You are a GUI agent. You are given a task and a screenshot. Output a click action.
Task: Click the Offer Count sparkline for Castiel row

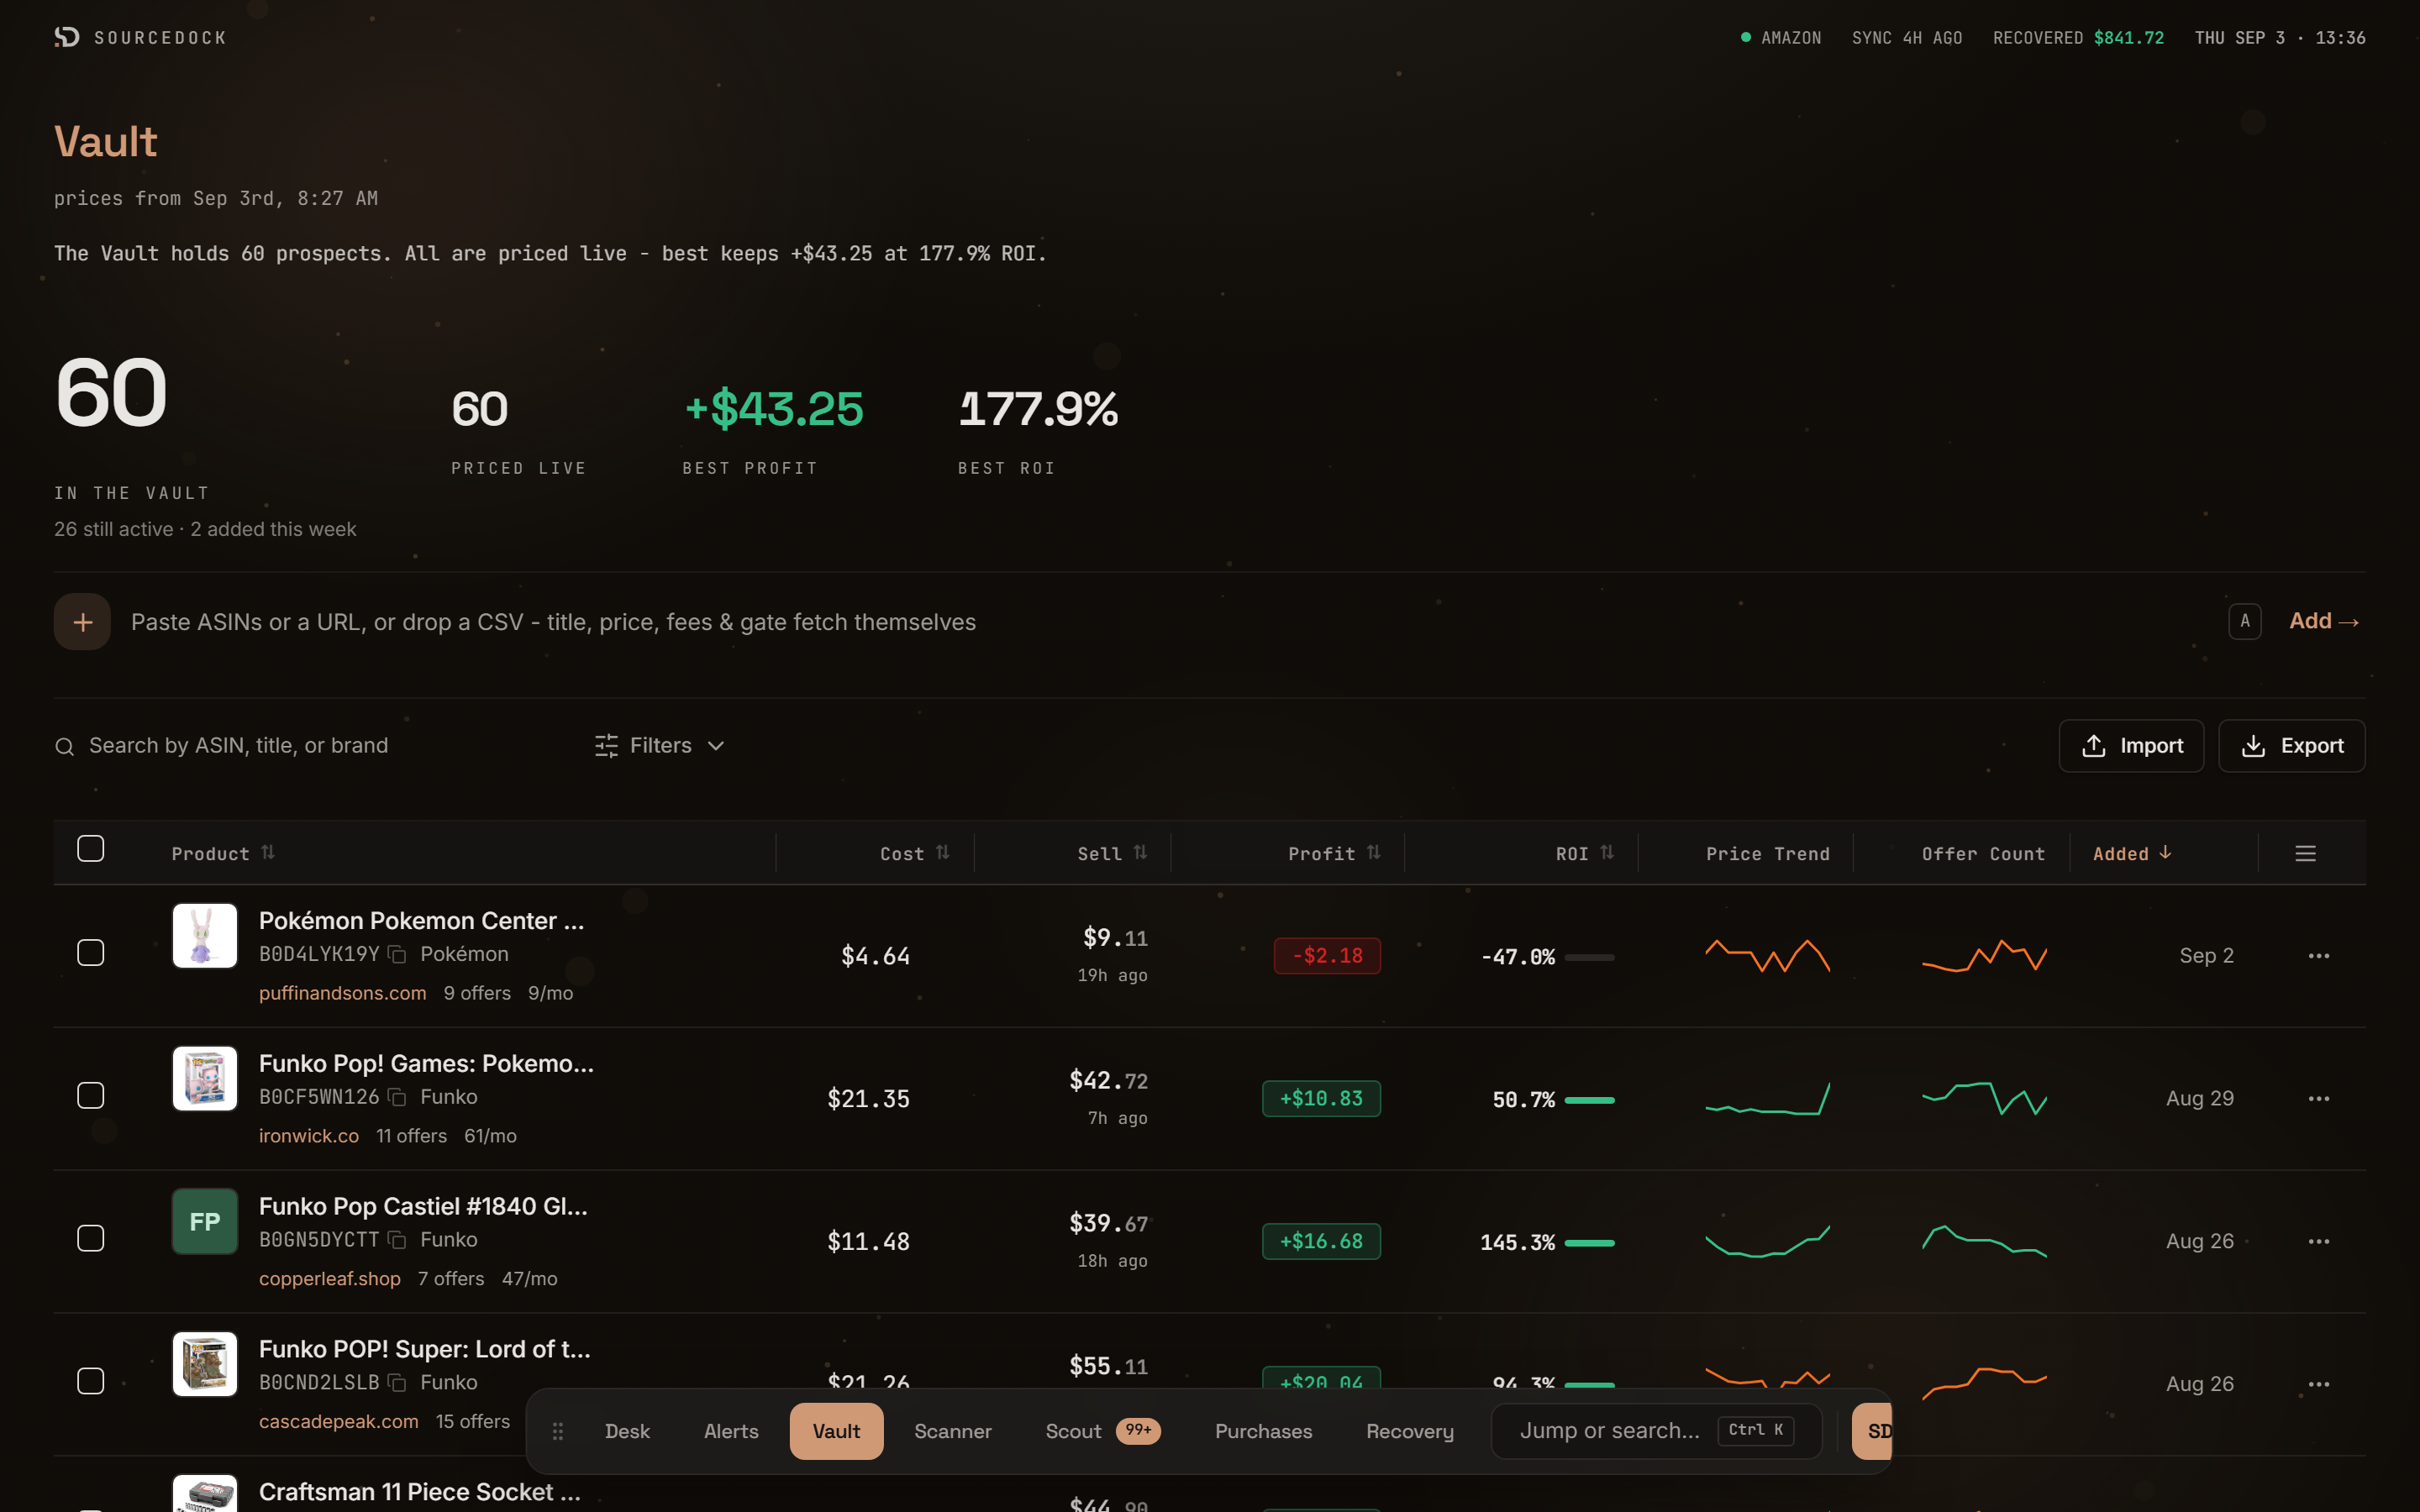1984,1241
